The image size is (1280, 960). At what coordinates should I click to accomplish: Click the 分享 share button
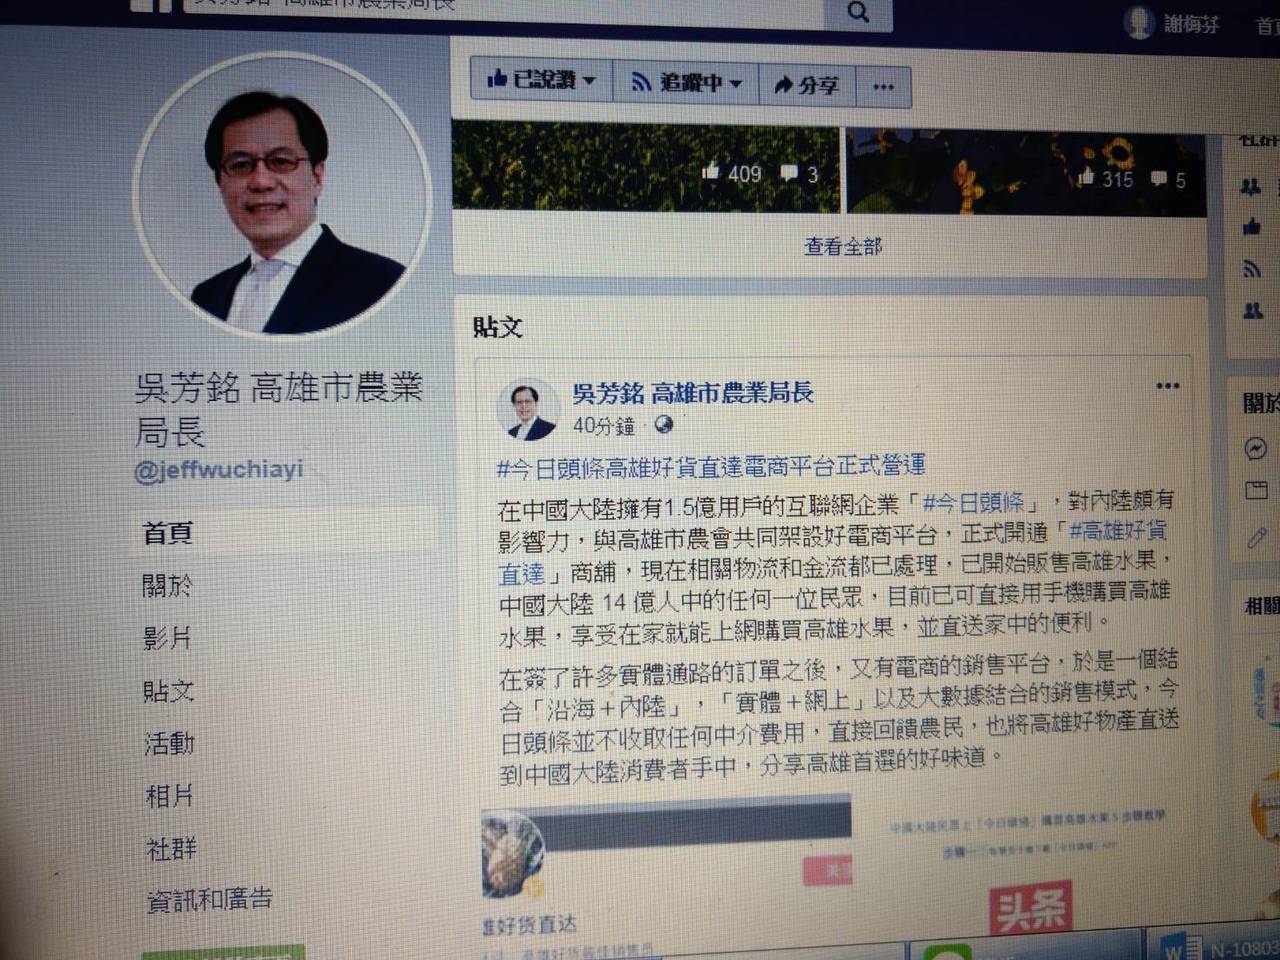(x=808, y=85)
